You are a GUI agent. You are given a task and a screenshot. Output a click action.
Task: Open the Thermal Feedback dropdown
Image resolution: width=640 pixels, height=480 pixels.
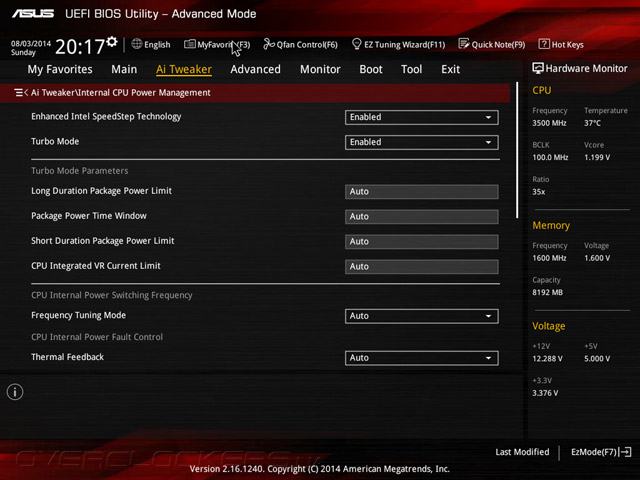tap(422, 358)
